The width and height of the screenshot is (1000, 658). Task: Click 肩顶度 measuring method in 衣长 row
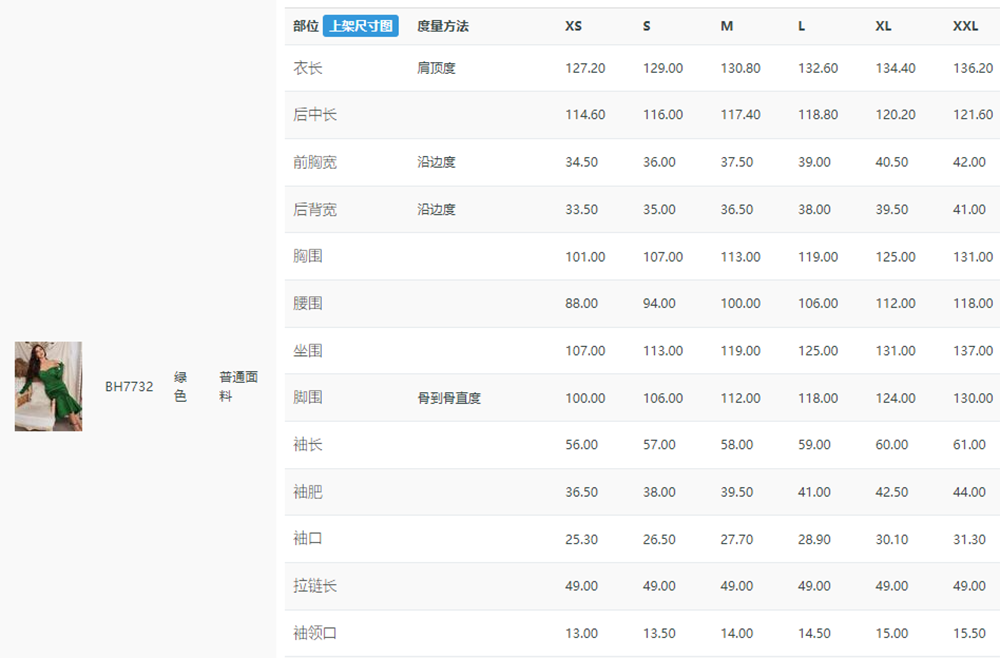(x=436, y=68)
